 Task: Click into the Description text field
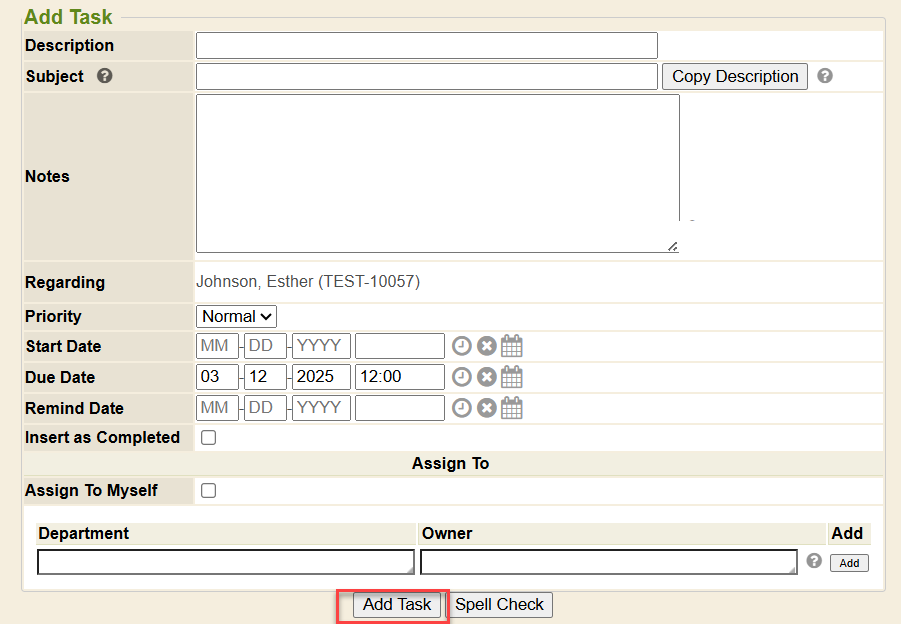[x=426, y=46]
